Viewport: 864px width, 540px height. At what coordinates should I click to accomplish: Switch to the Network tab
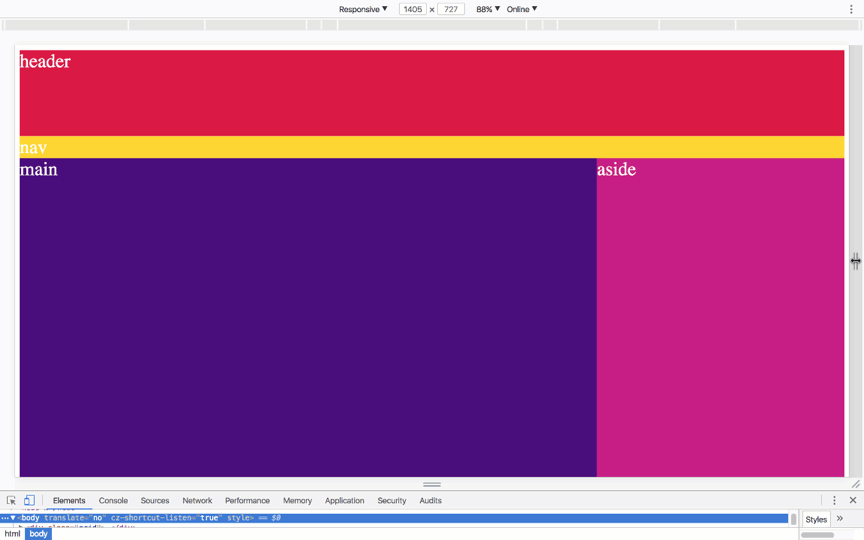click(197, 501)
